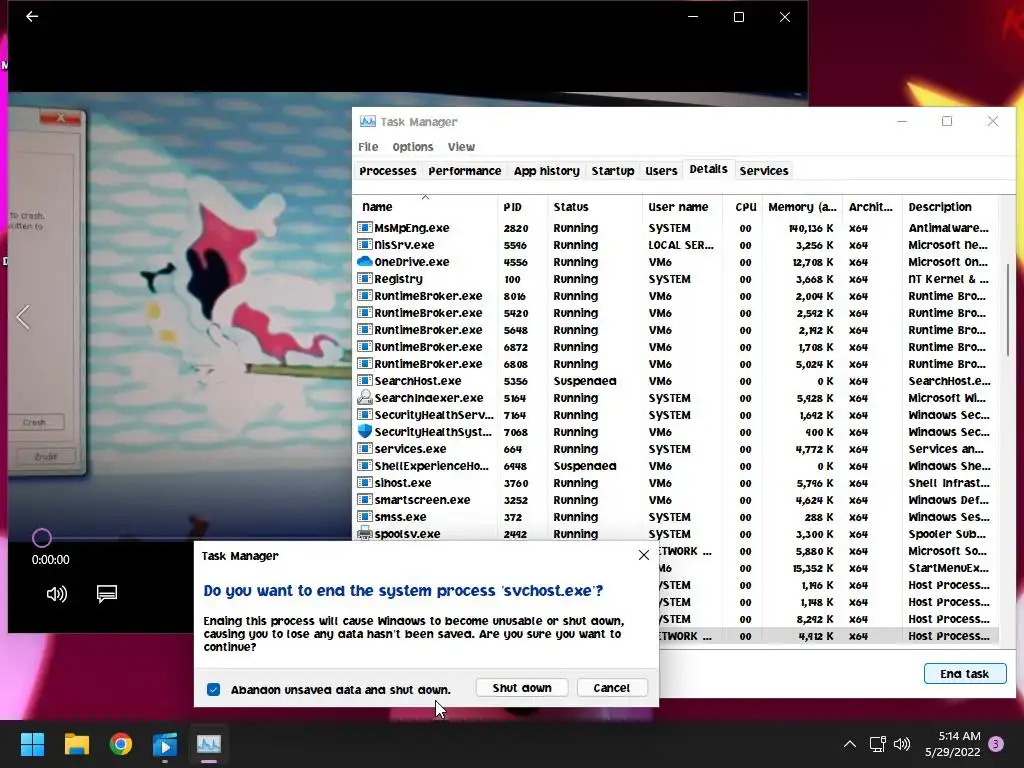
Task: Select the SecurityHealthService row
Action: tap(675, 415)
